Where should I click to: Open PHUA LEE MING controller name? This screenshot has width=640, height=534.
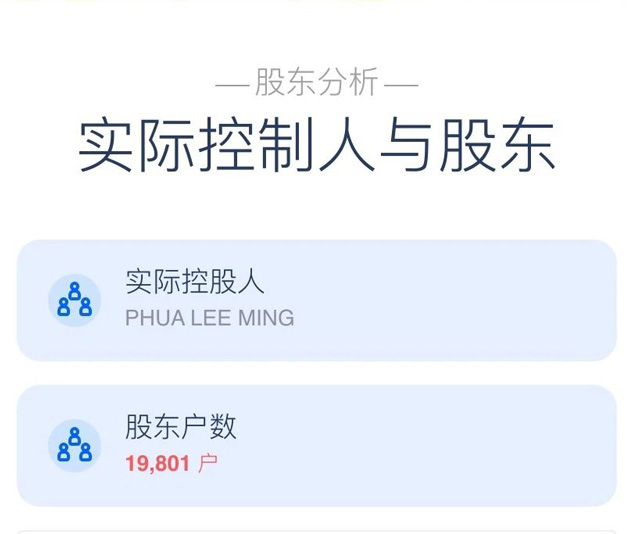[x=210, y=318]
